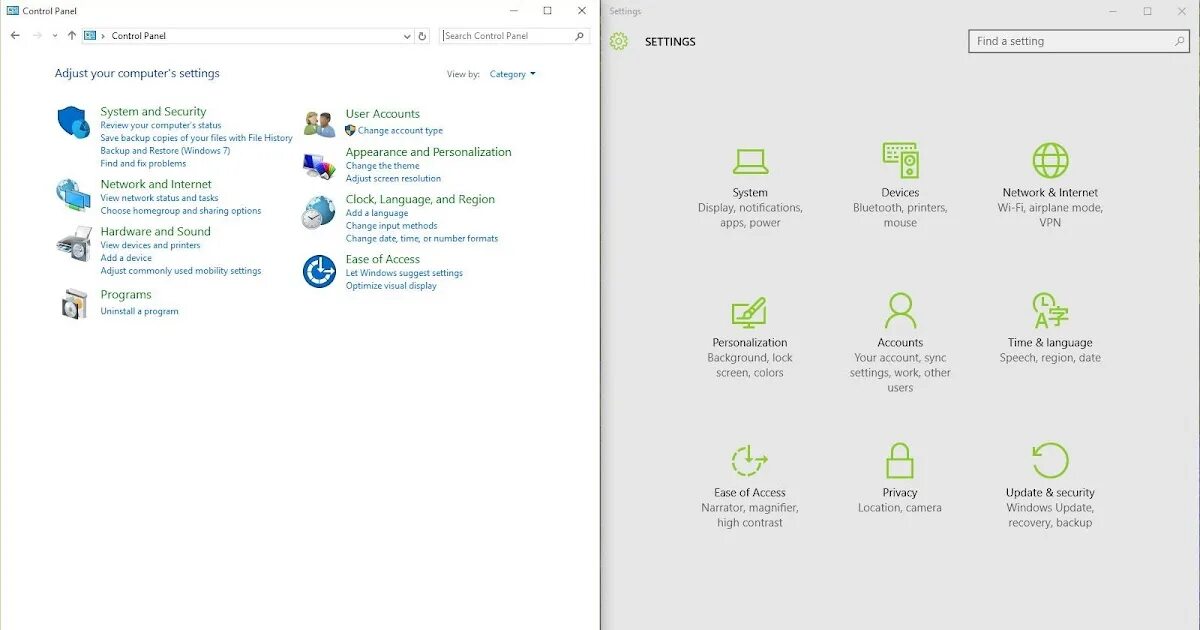Image resolution: width=1200 pixels, height=630 pixels.
Task: Open the Update & security refresh icon in Settings
Action: pyautogui.click(x=1050, y=461)
